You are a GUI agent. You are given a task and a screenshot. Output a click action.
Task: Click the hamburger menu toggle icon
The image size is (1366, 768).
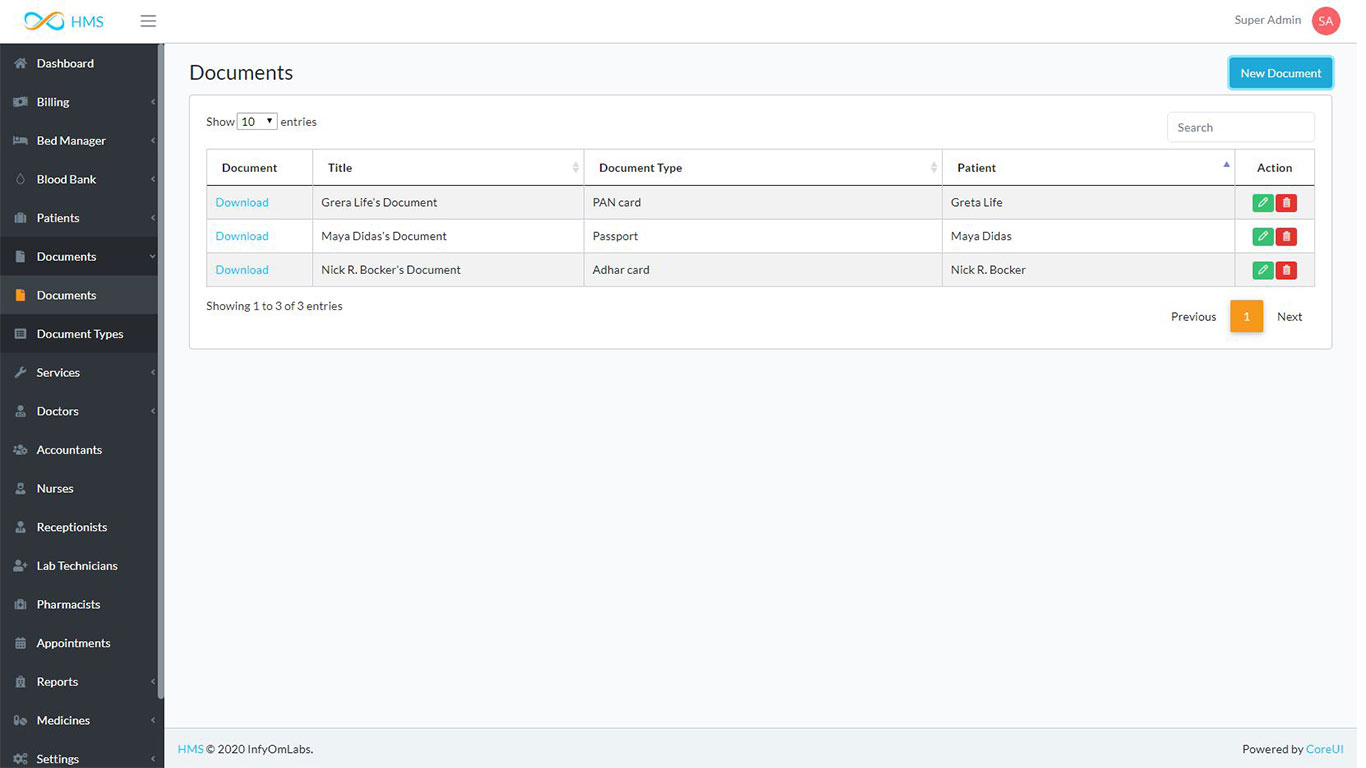(x=148, y=21)
